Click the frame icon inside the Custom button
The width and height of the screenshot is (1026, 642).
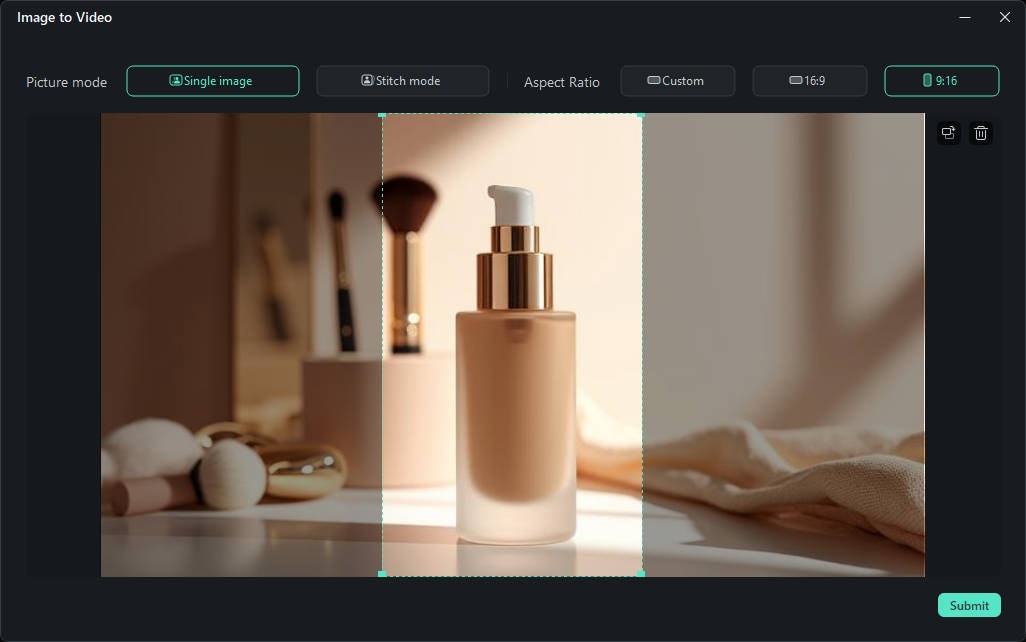656,81
